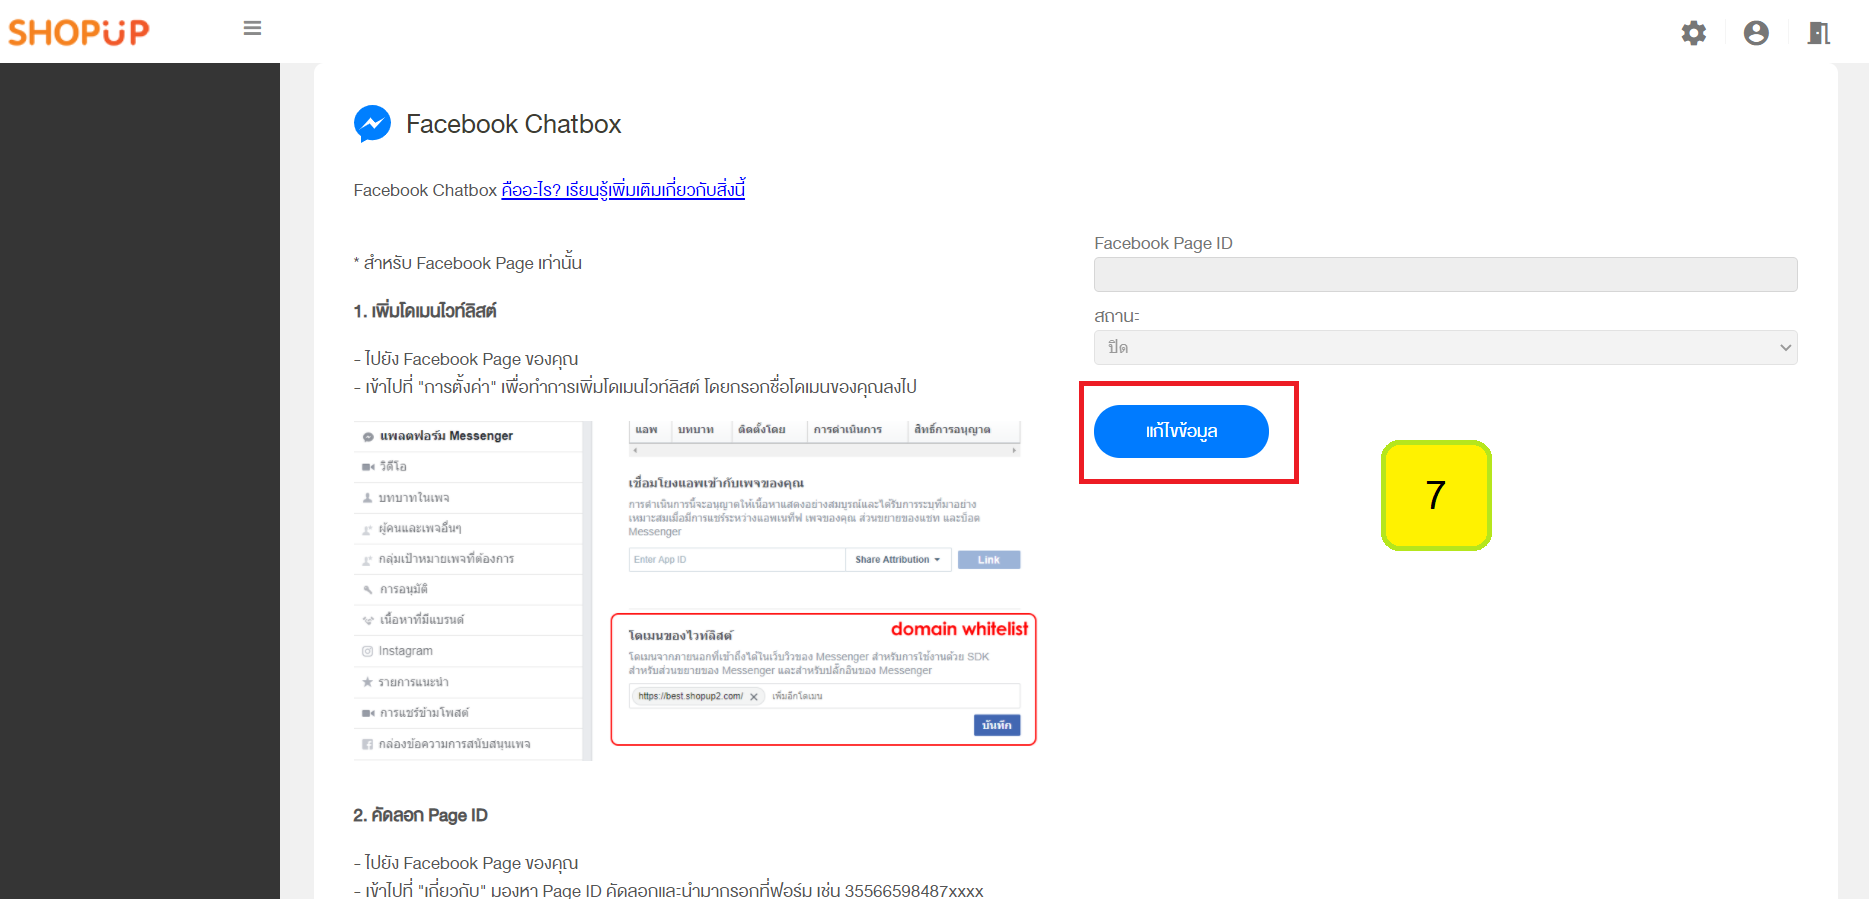The width and height of the screenshot is (1869, 899).
Task: Click the SHOPUP logo
Action: (79, 32)
